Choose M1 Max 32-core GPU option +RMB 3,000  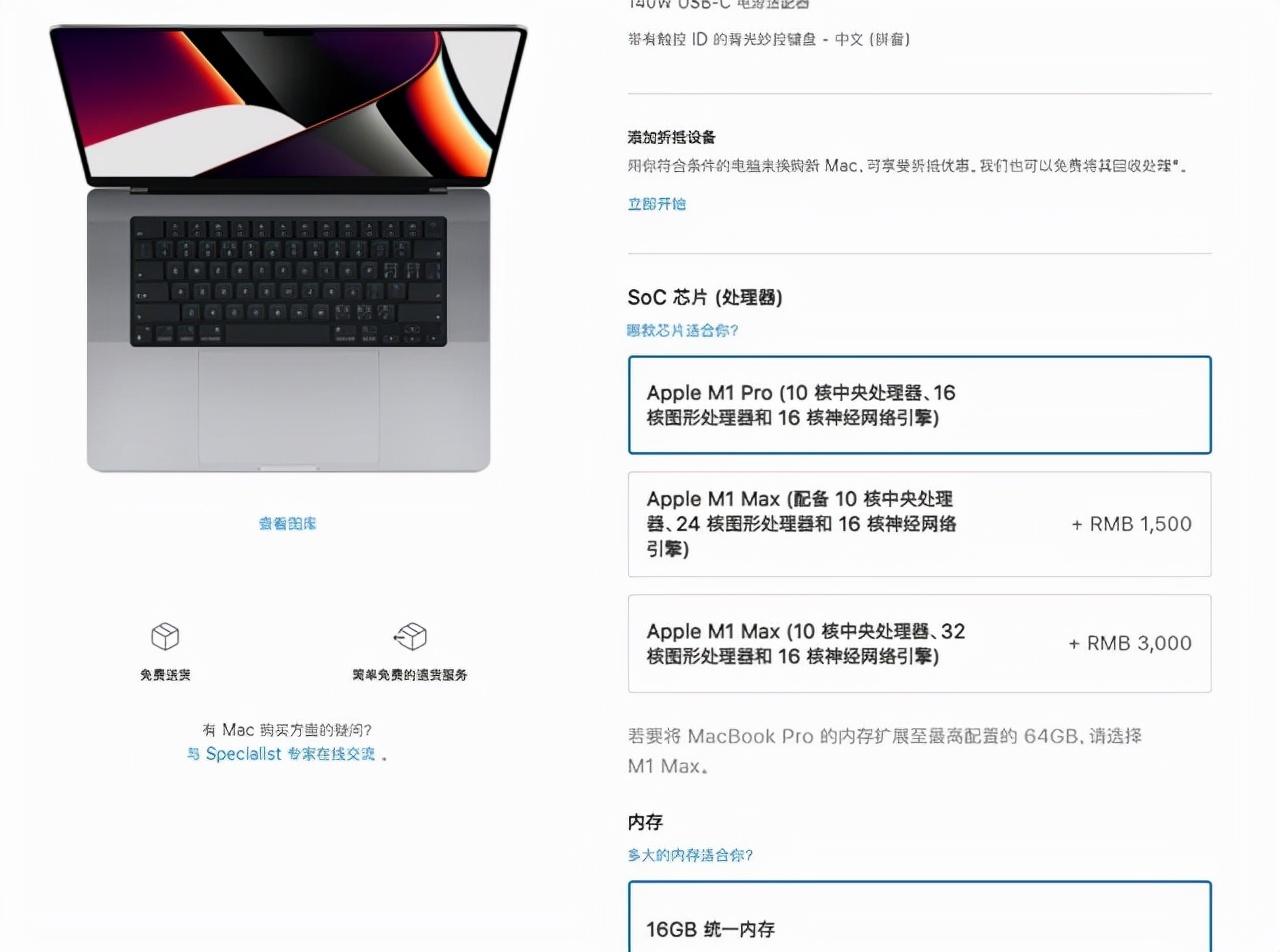920,644
